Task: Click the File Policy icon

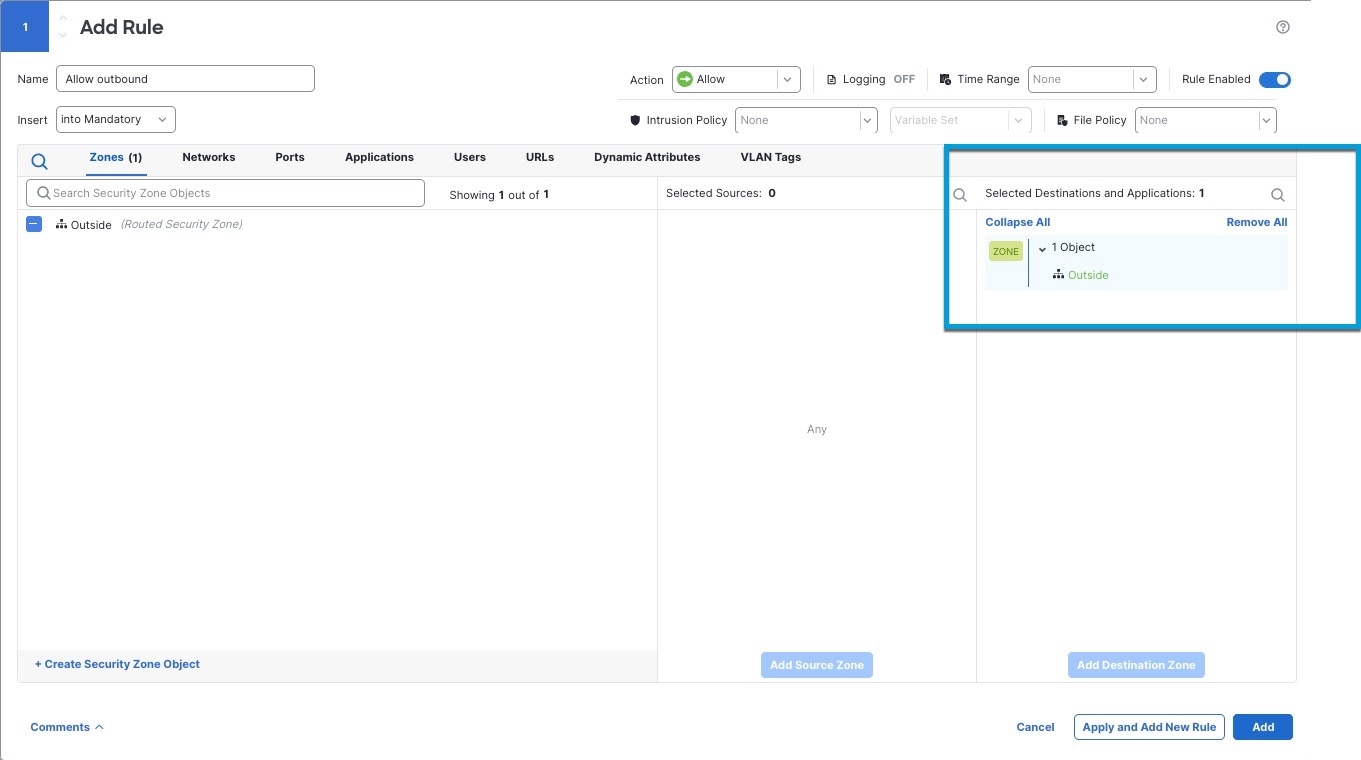Action: (1062, 120)
